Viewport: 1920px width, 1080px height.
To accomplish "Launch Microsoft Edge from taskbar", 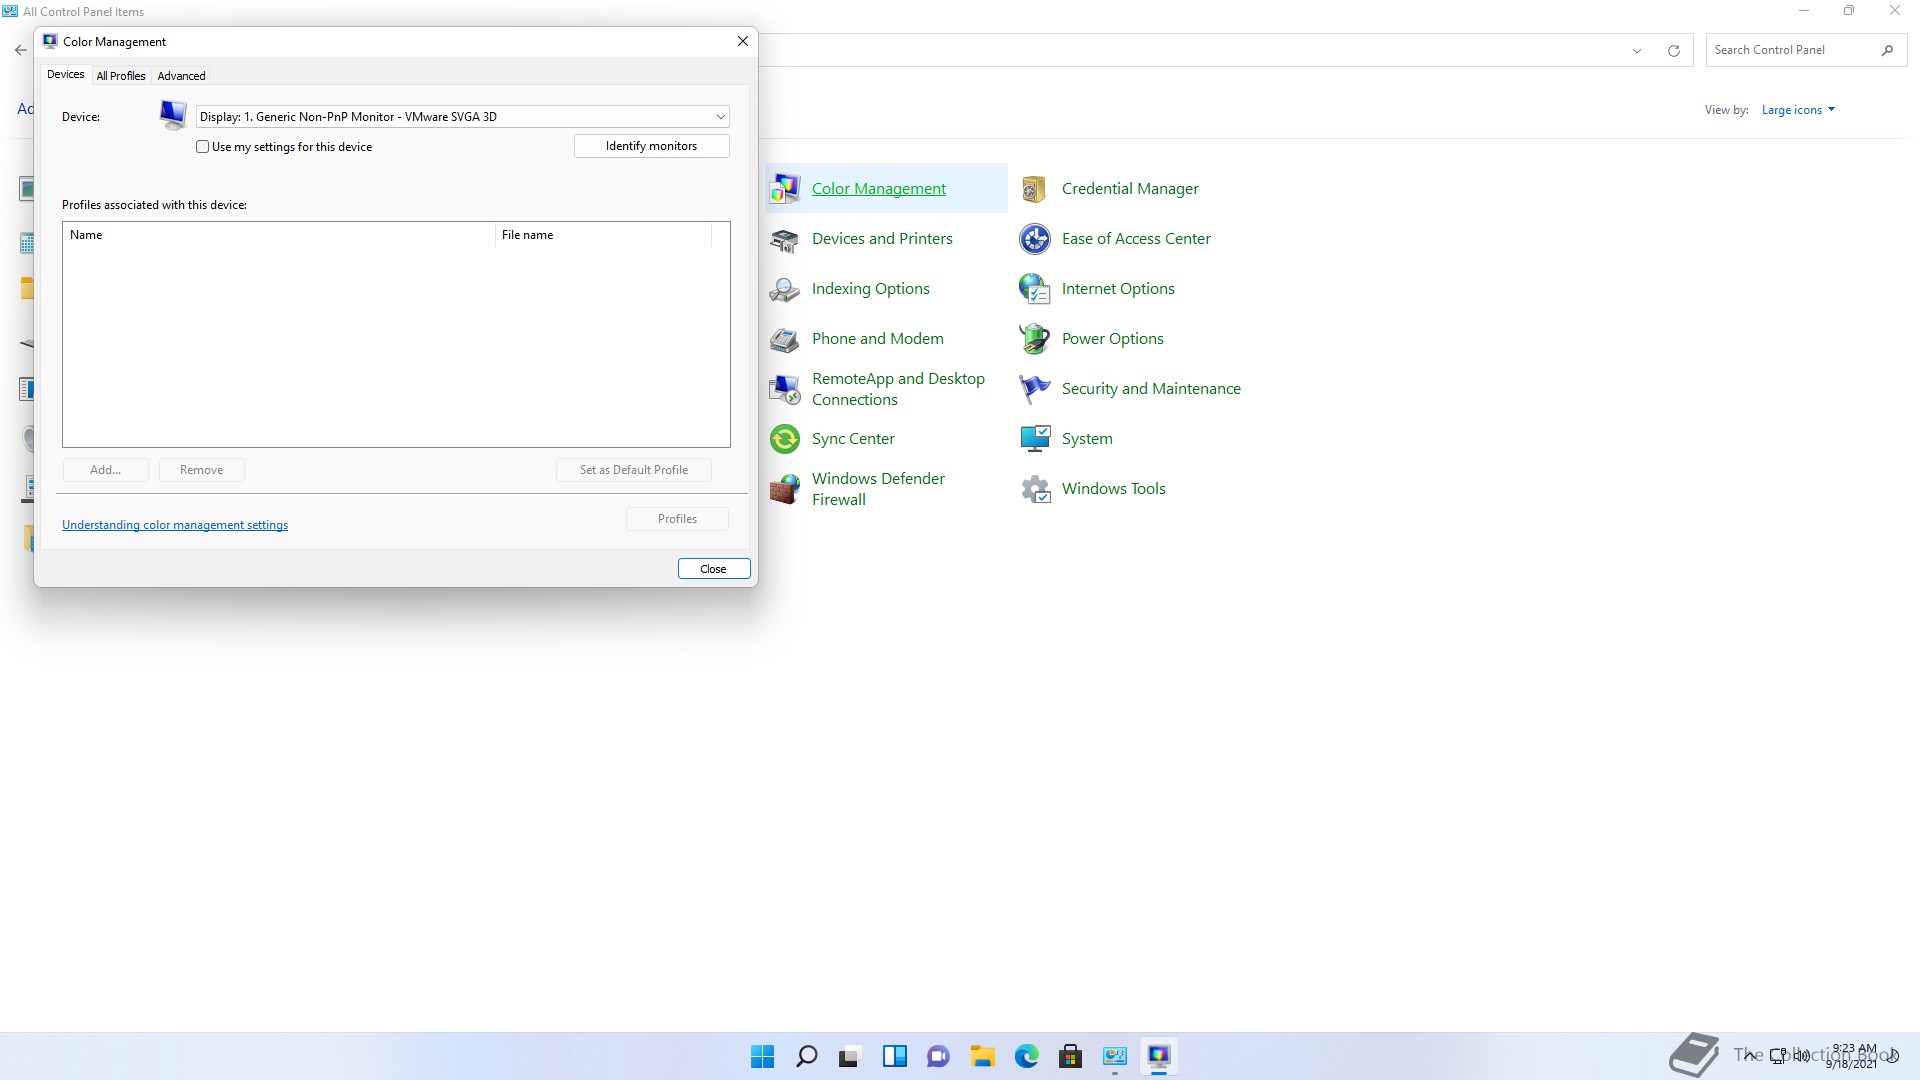I will pyautogui.click(x=1026, y=1056).
